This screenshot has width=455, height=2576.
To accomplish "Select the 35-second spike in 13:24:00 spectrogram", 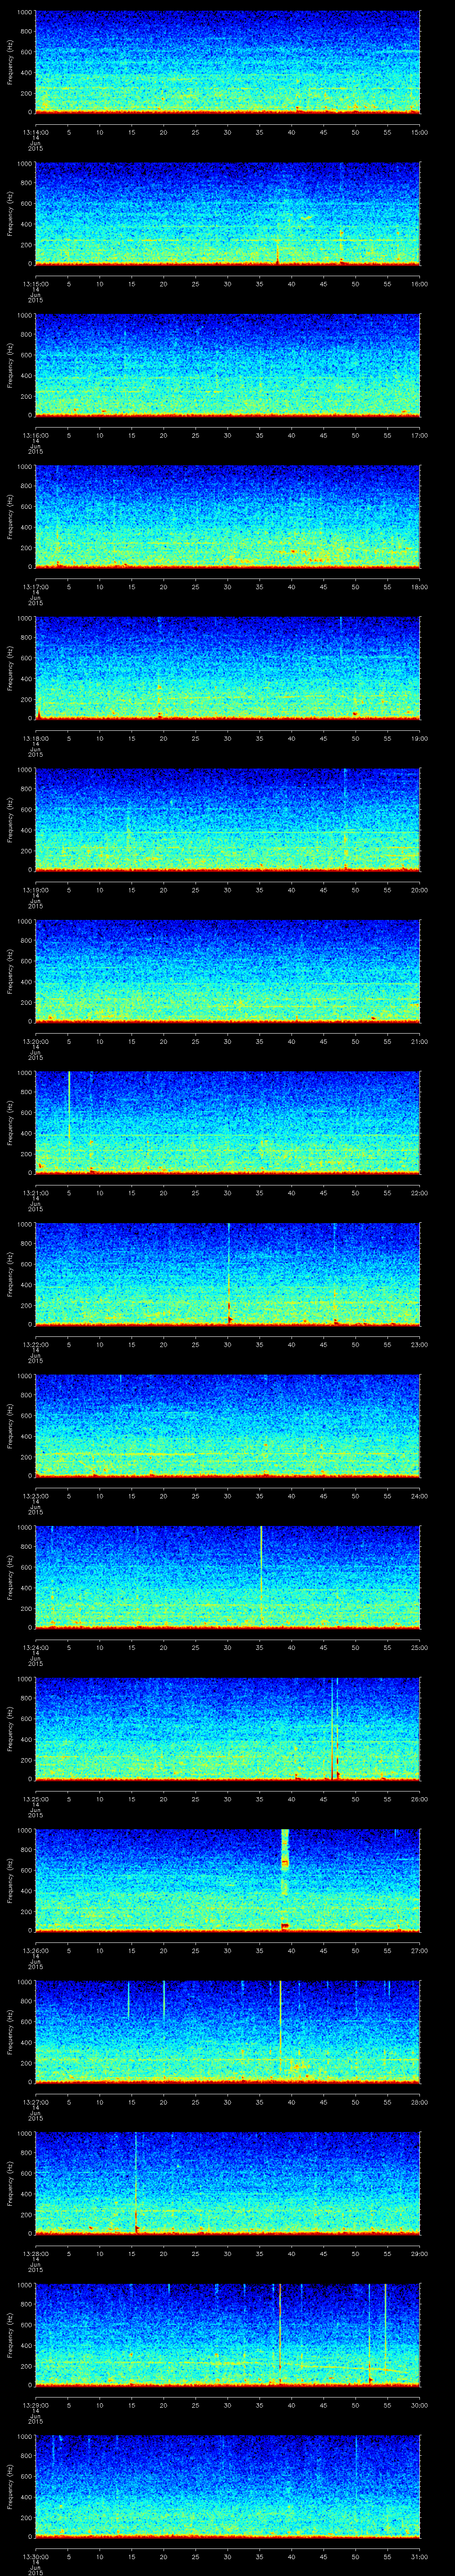I will tap(261, 1575).
